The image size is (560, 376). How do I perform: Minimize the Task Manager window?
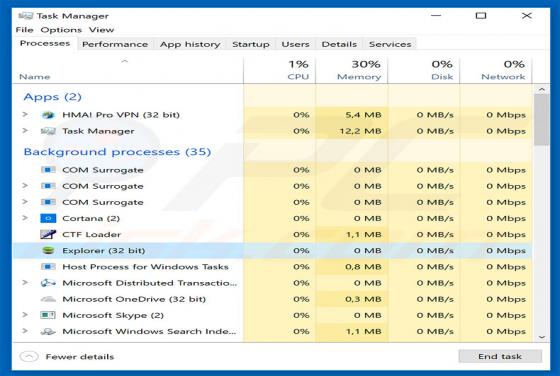[x=436, y=15]
